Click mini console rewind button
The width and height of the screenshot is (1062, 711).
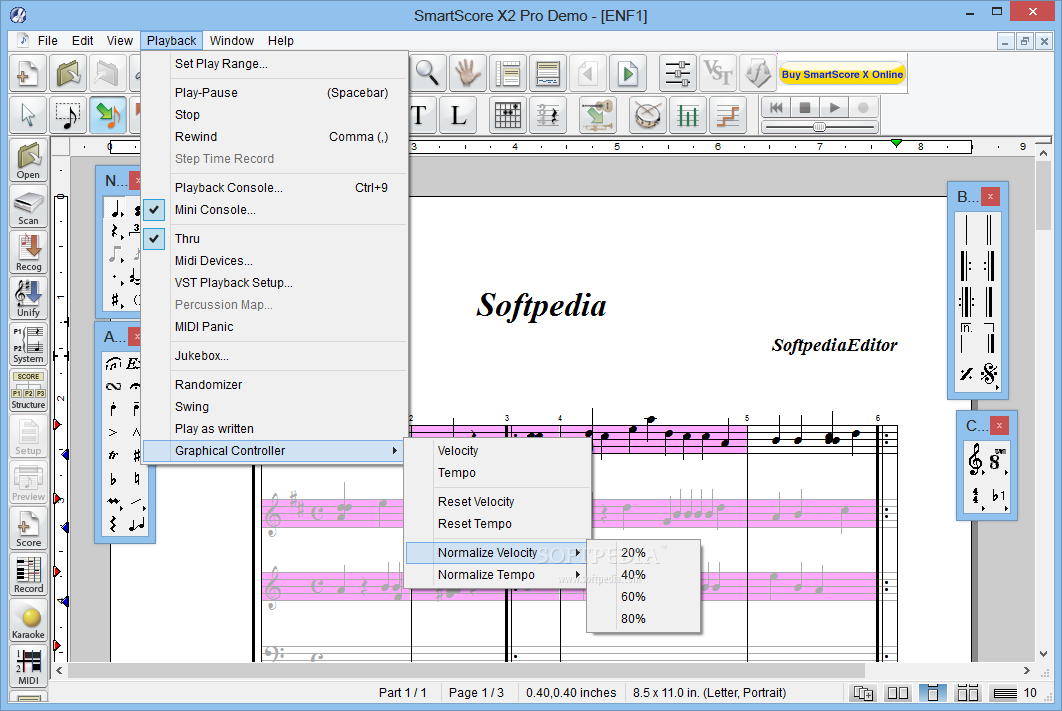(776, 108)
